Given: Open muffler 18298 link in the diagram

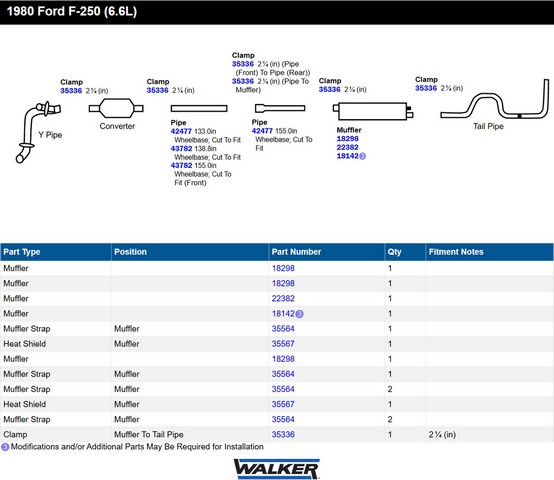Looking at the screenshot, I should (348, 139).
